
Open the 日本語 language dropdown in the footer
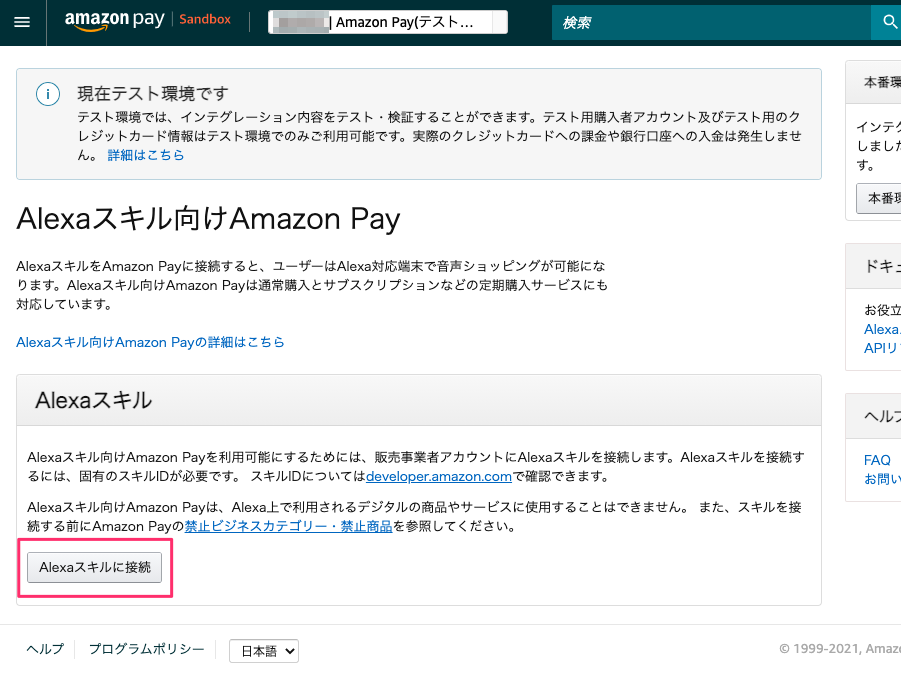point(263,651)
